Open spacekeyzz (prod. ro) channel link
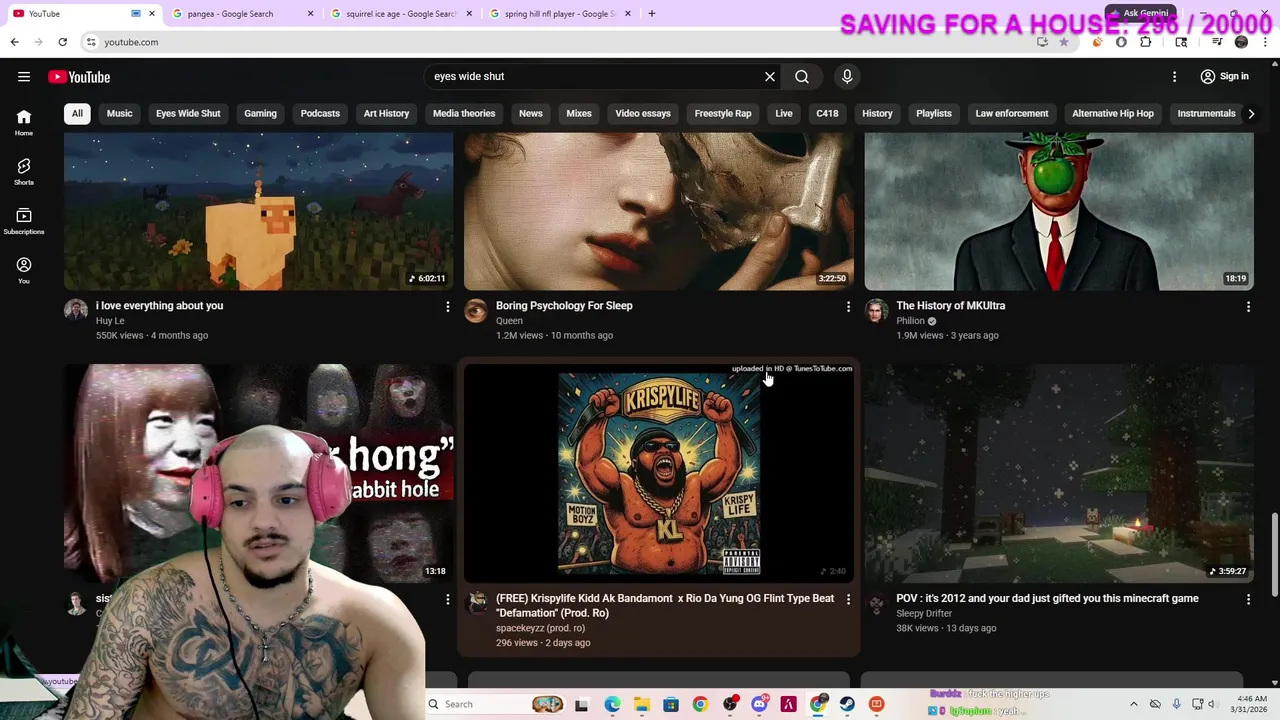The width and height of the screenshot is (1280, 720). pos(540,628)
